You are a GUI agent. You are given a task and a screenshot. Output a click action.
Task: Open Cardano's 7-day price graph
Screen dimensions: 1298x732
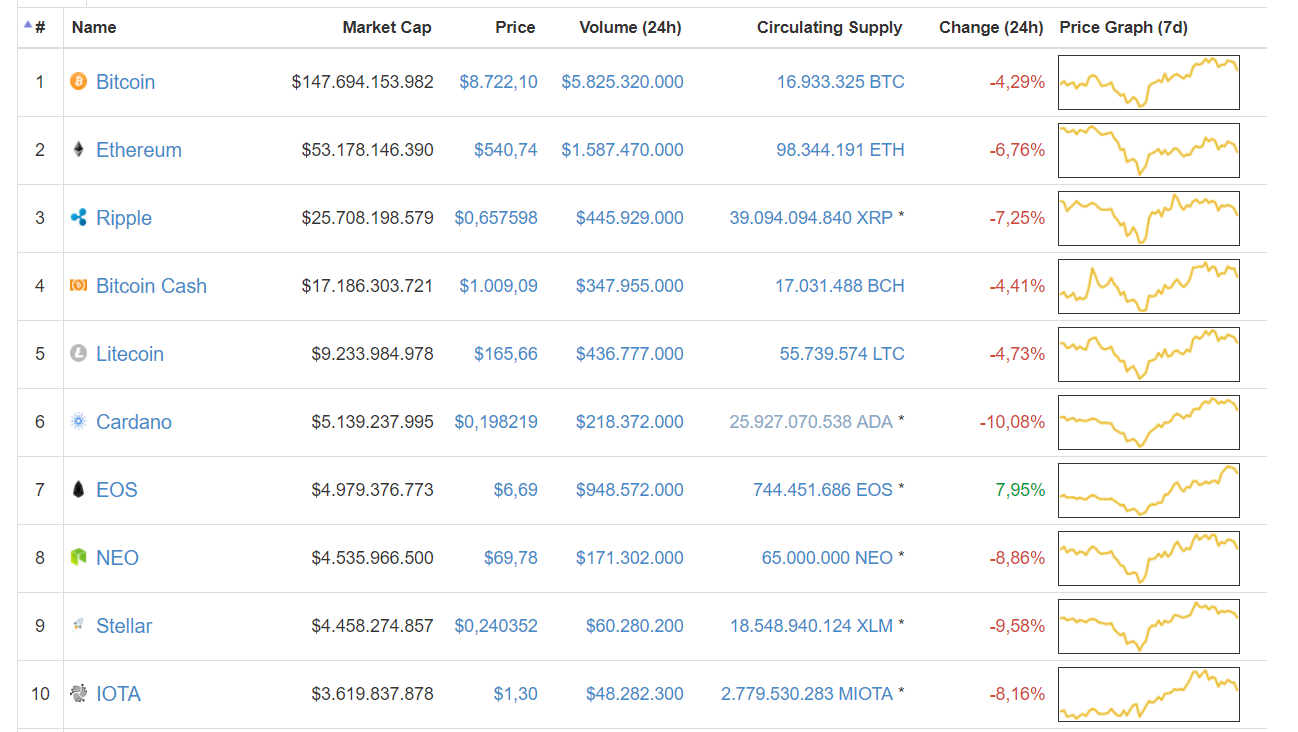(1149, 422)
